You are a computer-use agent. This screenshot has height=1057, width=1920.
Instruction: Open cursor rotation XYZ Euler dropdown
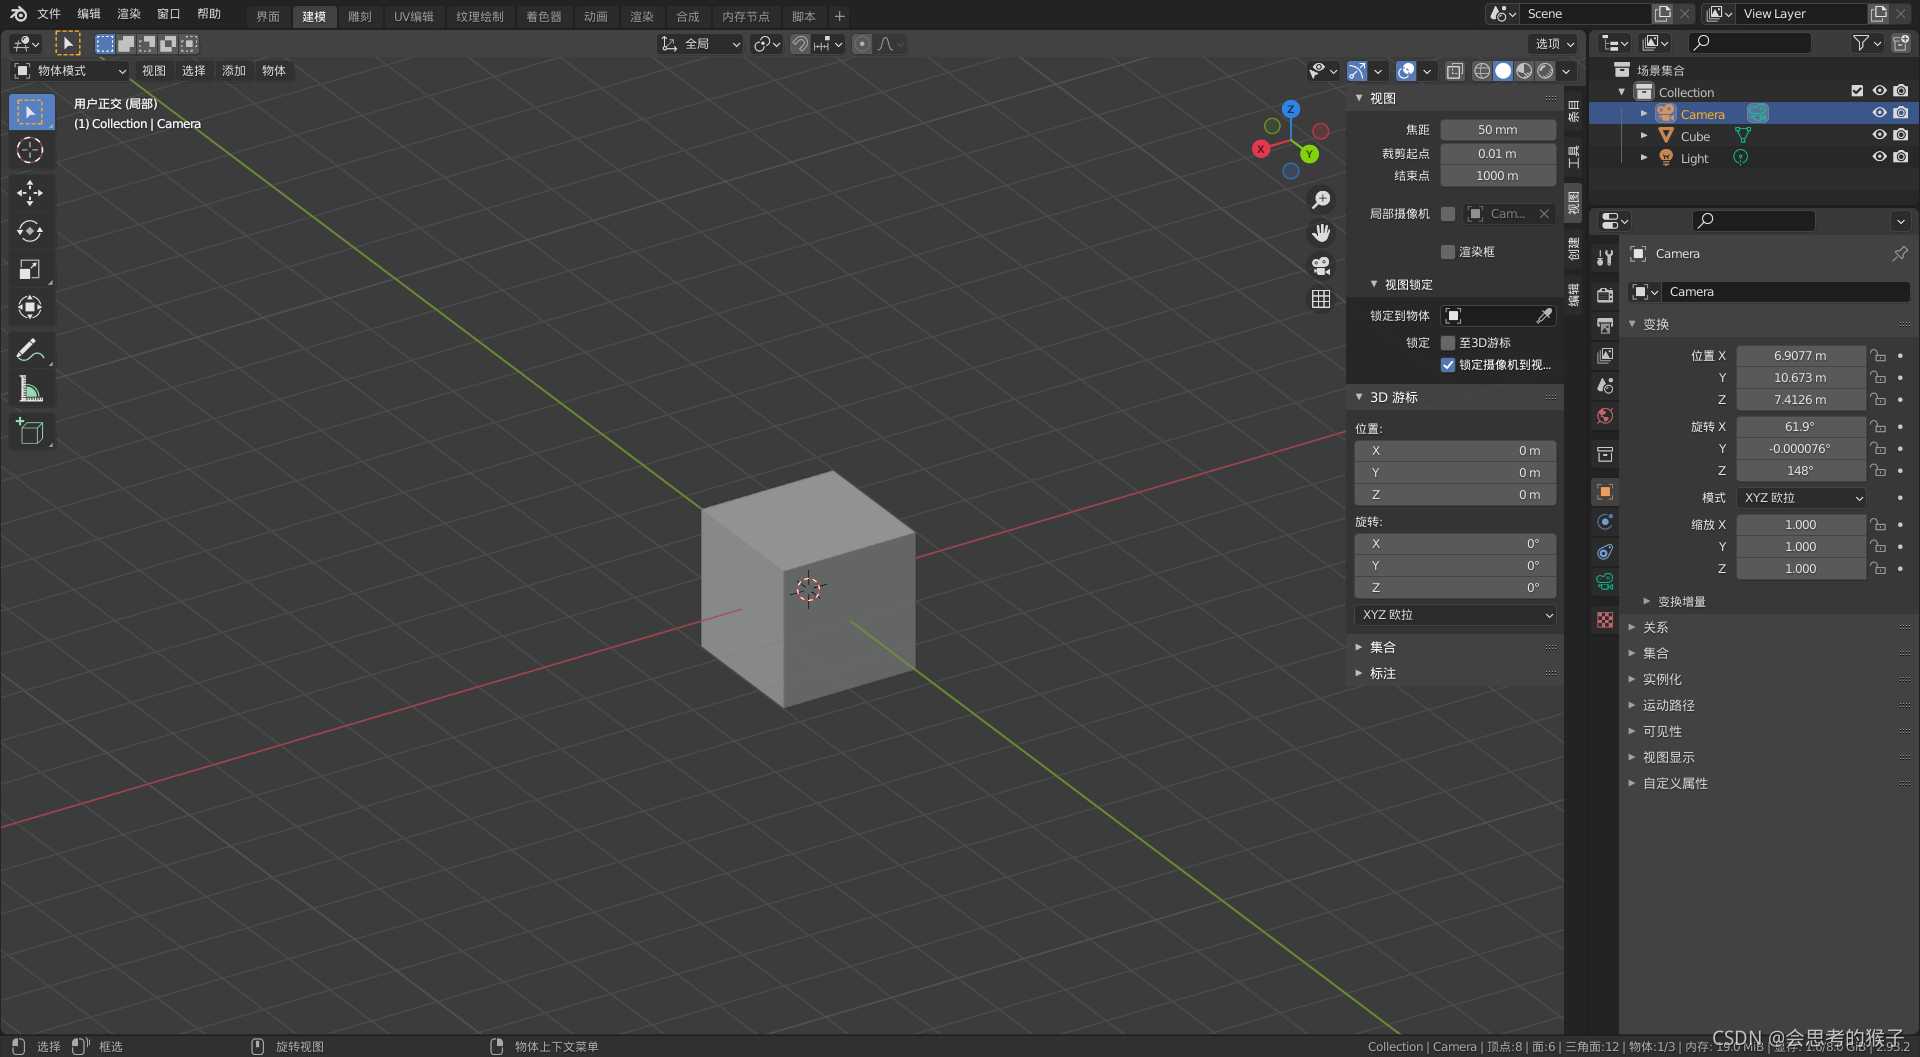coord(1455,615)
